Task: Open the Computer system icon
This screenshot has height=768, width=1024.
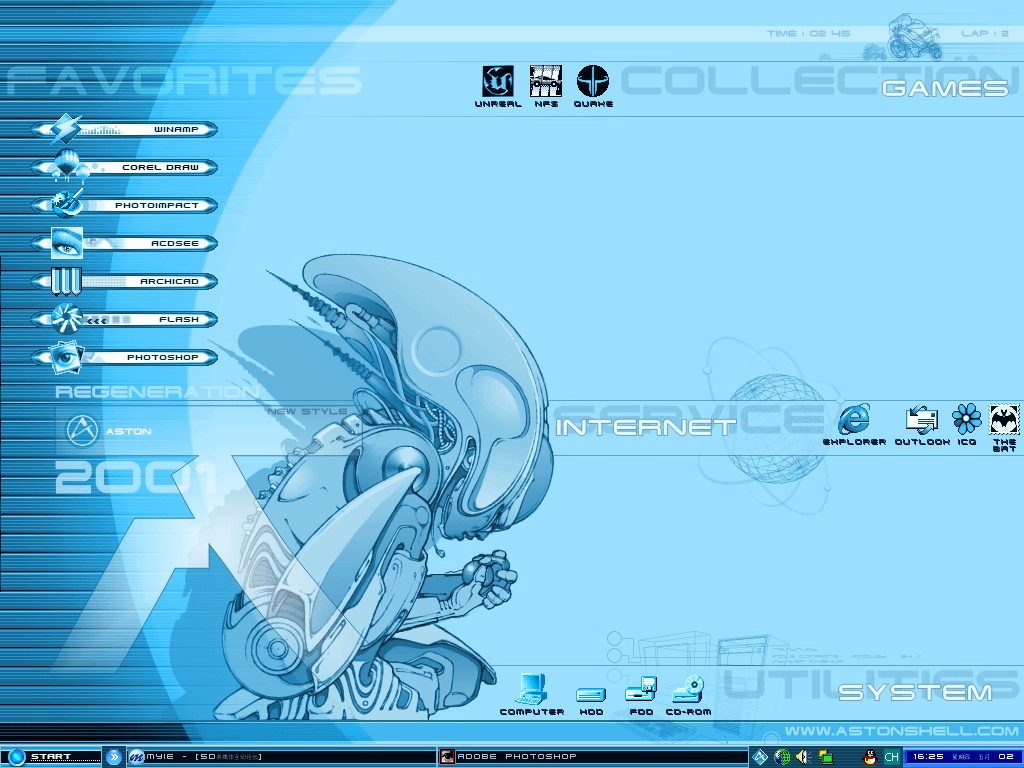Action: (531, 689)
